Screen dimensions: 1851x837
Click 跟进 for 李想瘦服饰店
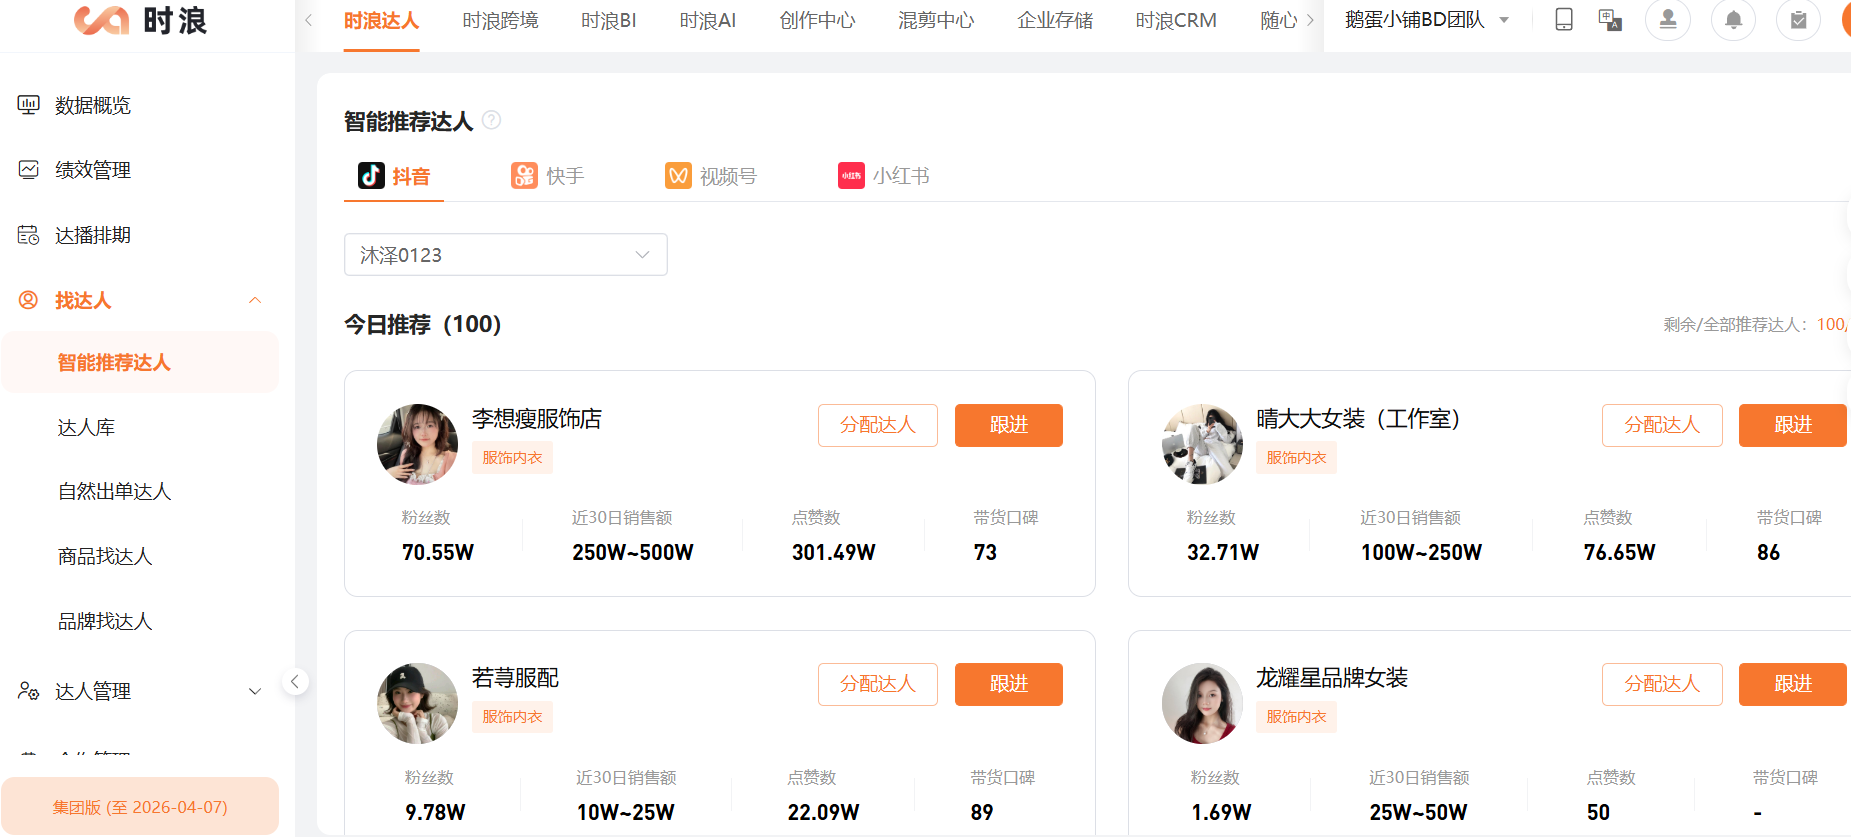[x=1009, y=425]
